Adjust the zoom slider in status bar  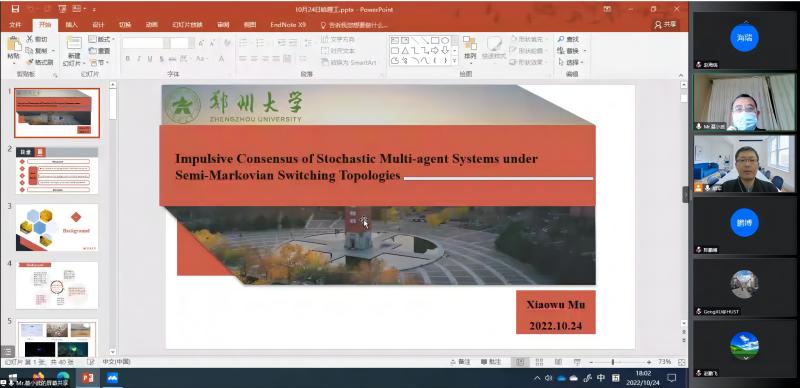tap(613, 362)
